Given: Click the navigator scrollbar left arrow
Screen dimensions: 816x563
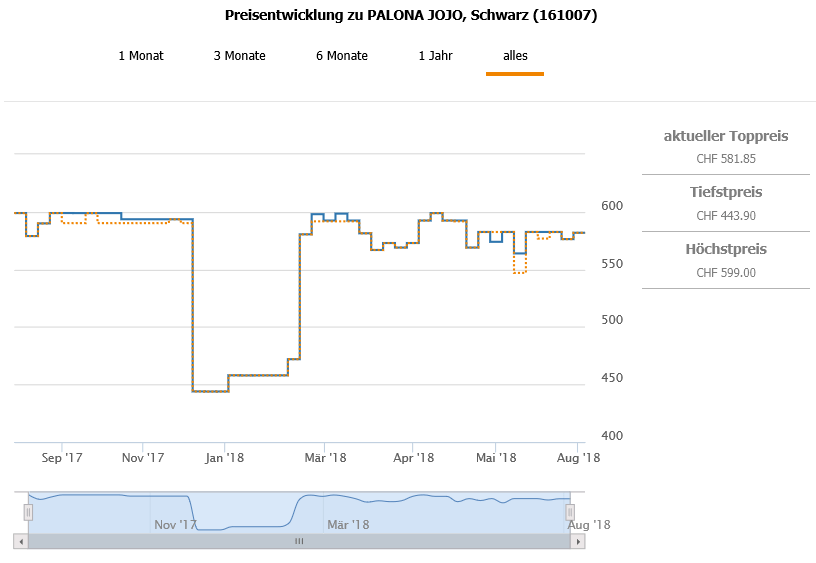Looking at the screenshot, I should 20,541.
